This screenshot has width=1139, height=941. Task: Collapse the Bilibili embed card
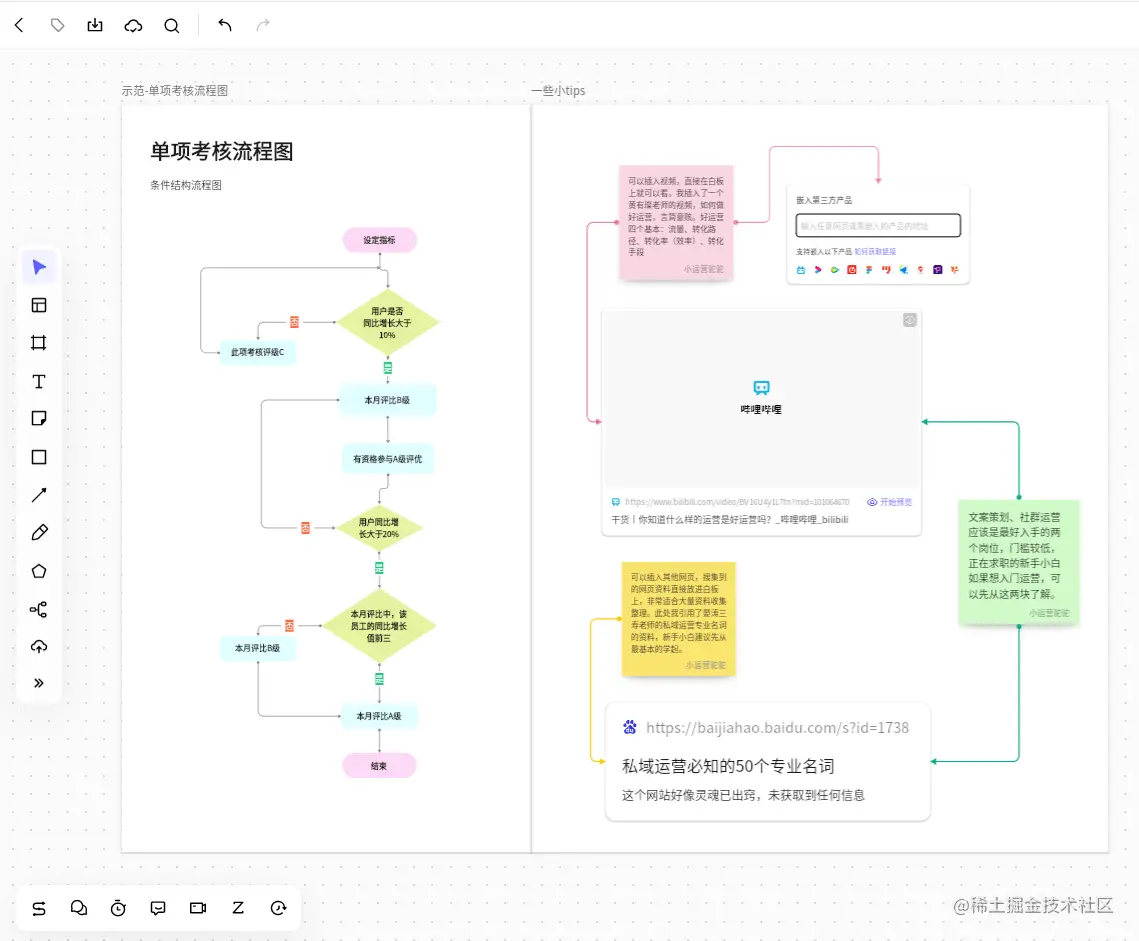tap(909, 319)
